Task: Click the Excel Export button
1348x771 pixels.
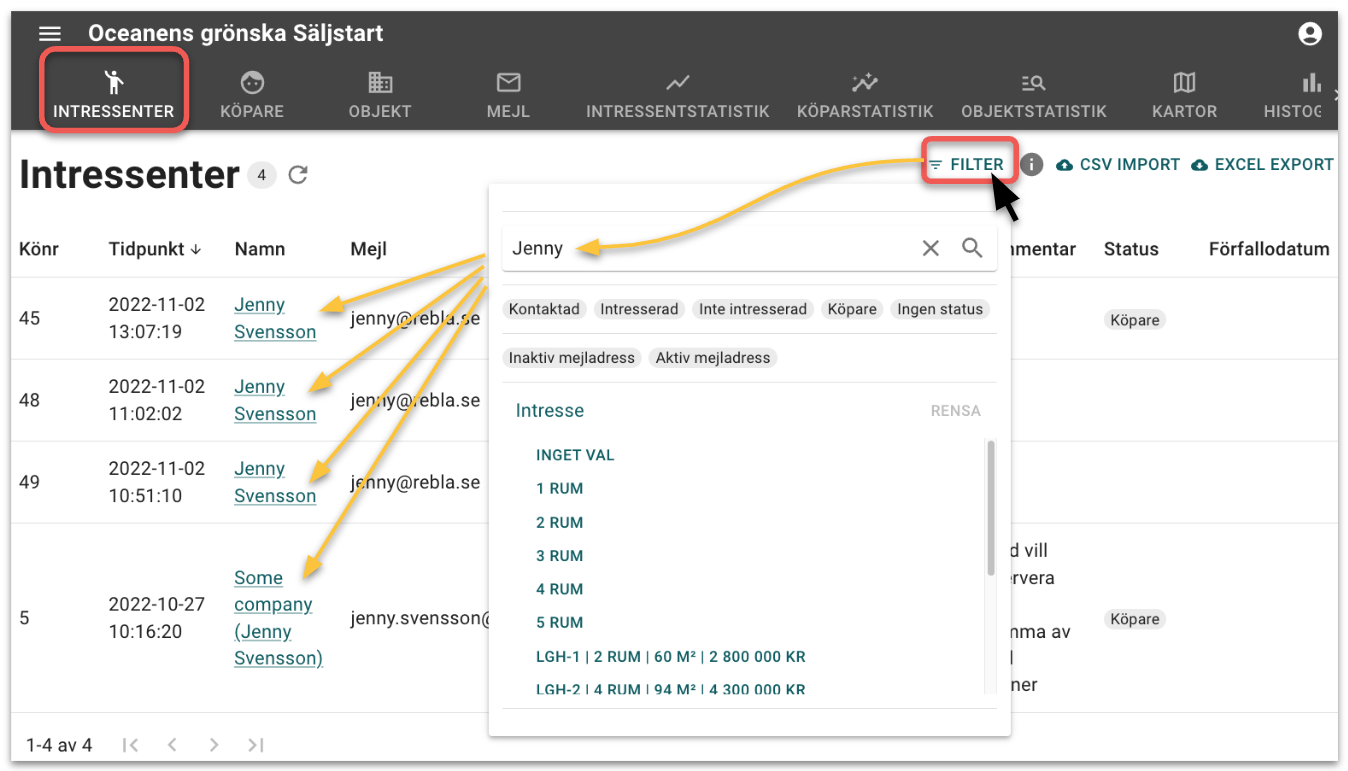Action: (x=1263, y=165)
